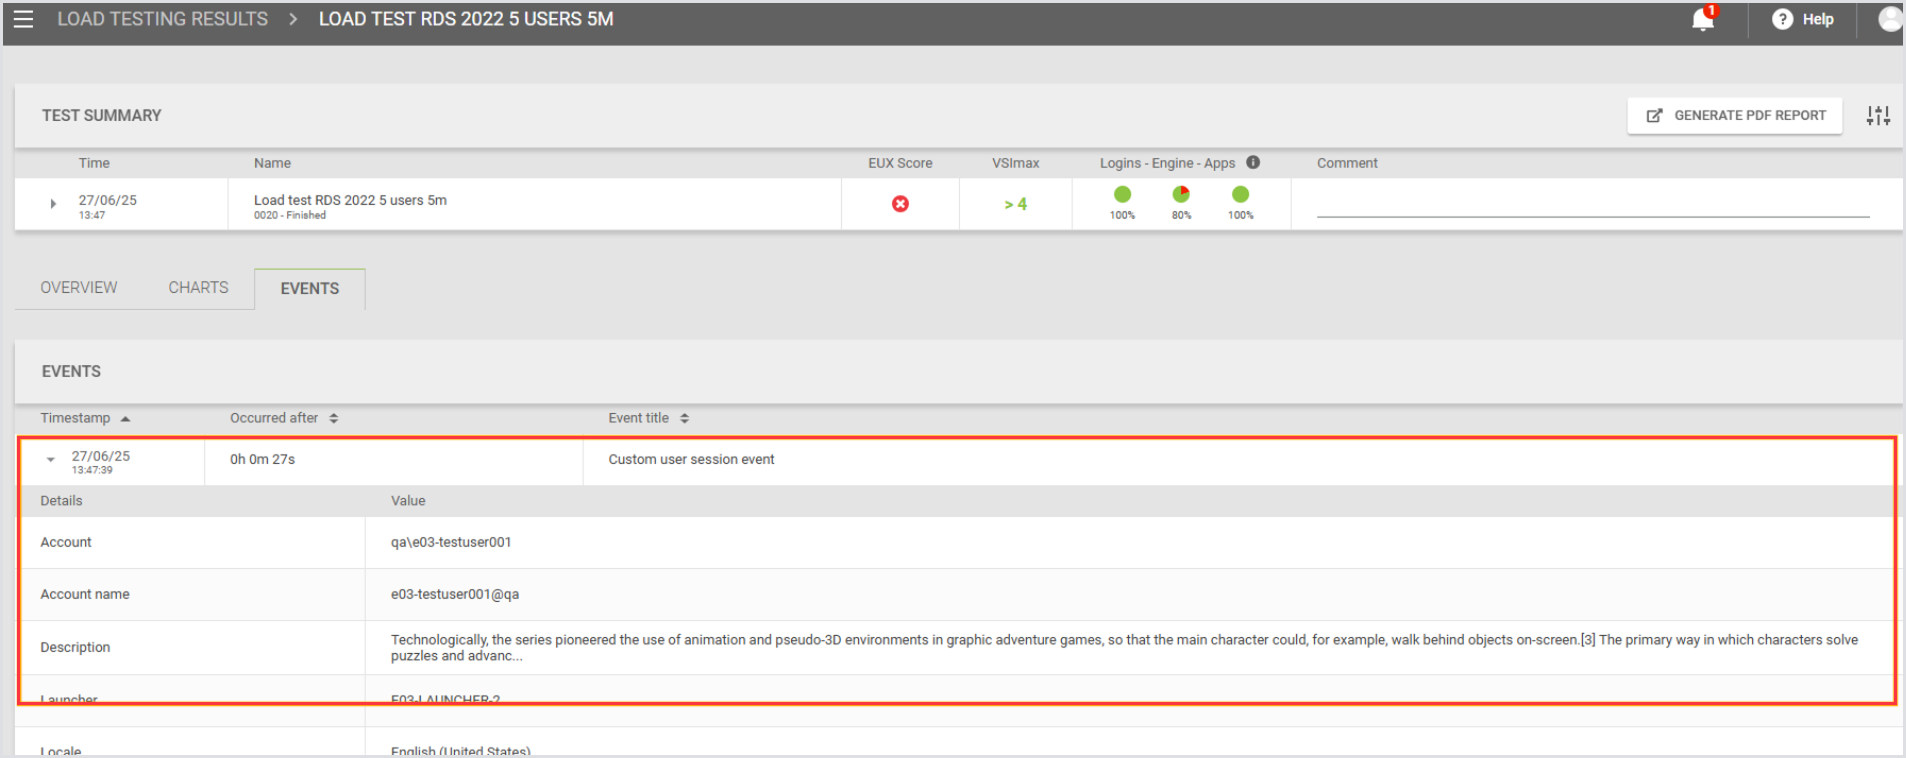
Task: Open the hamburger navigation menu
Action: coord(23,19)
